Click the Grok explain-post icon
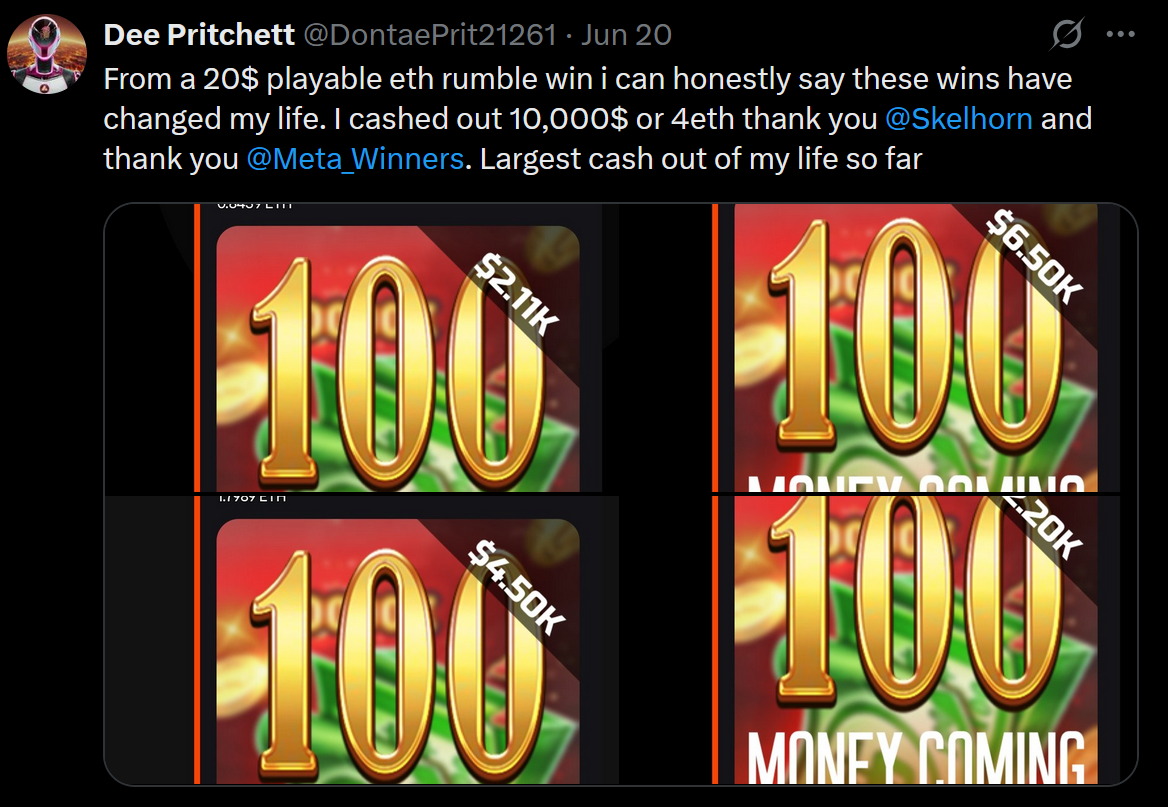Image resolution: width=1168 pixels, height=807 pixels. (1067, 34)
